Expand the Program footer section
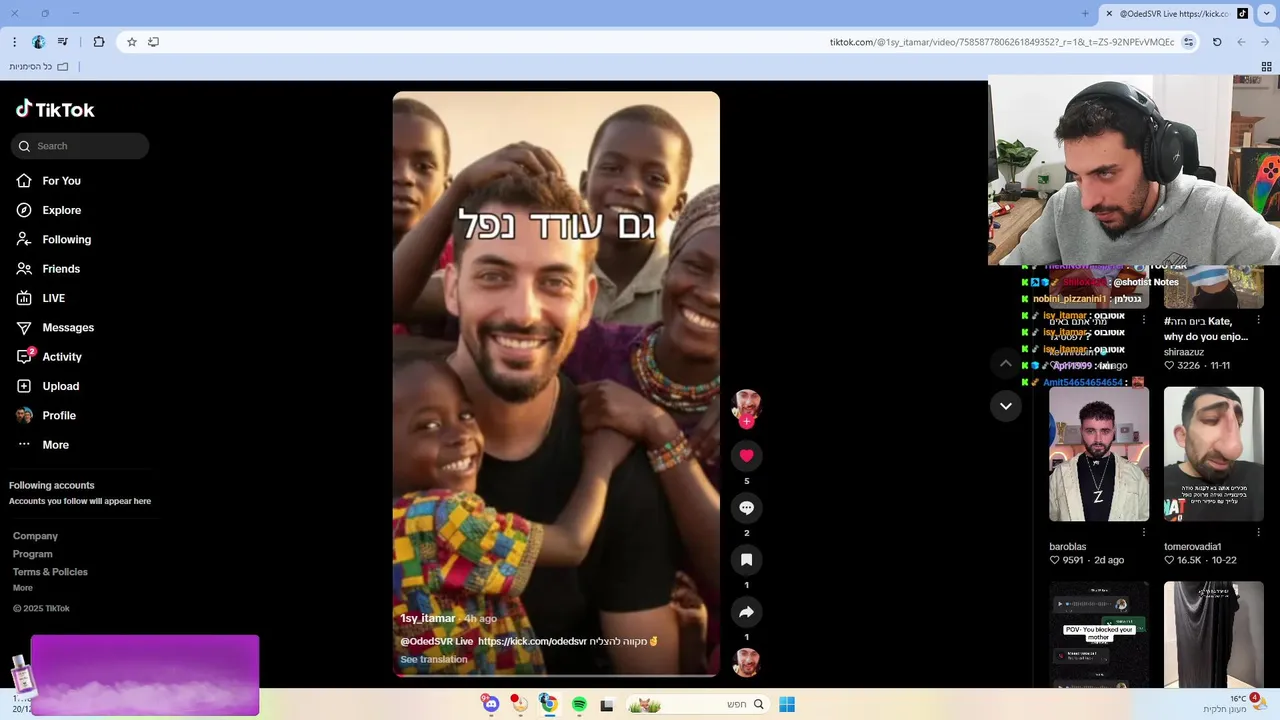 tap(32, 554)
